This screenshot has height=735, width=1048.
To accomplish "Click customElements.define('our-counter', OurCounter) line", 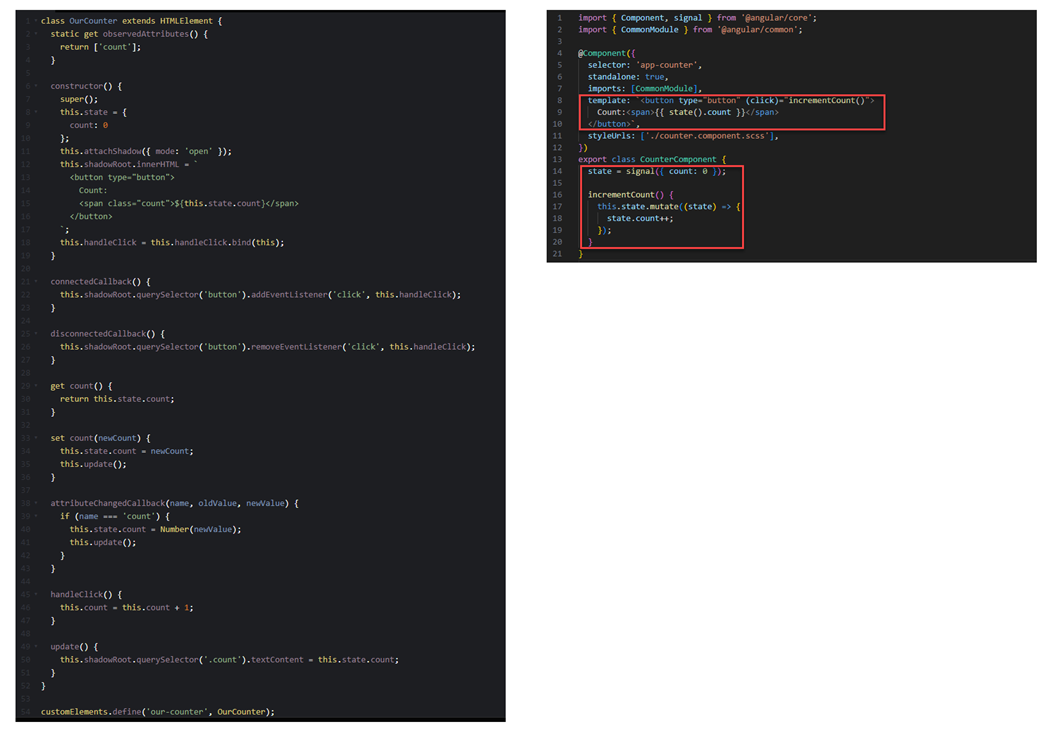I will pos(158,712).
